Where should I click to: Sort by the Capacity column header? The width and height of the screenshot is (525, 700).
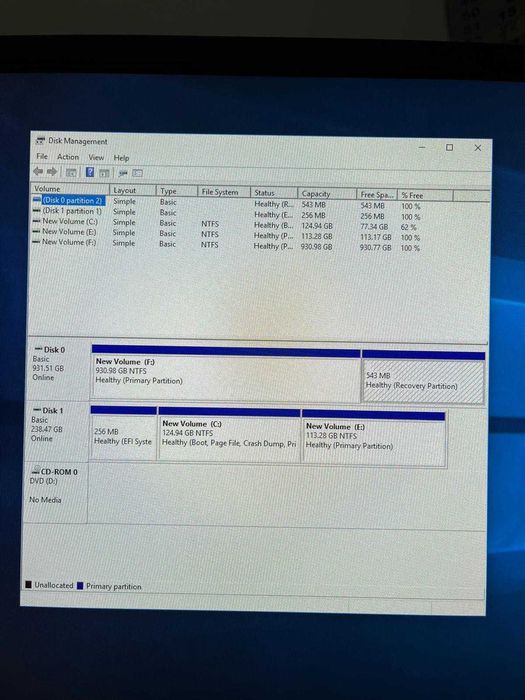[327, 194]
